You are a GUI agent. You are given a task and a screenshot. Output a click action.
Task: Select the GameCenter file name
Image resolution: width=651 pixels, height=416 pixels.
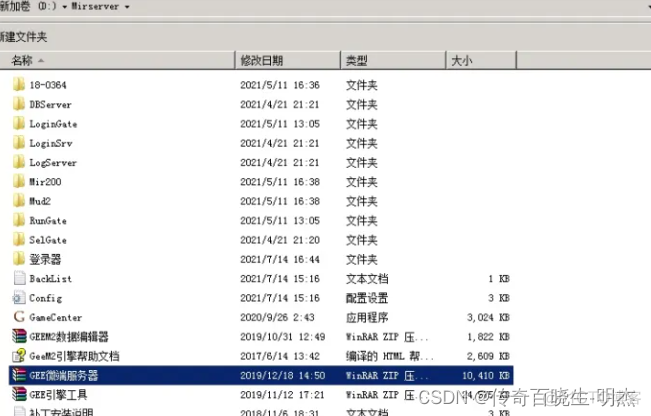click(x=56, y=318)
